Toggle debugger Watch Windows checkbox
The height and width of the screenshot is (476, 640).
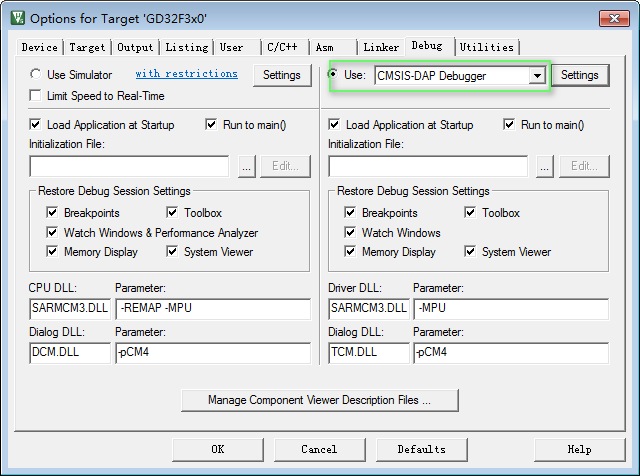pos(350,232)
